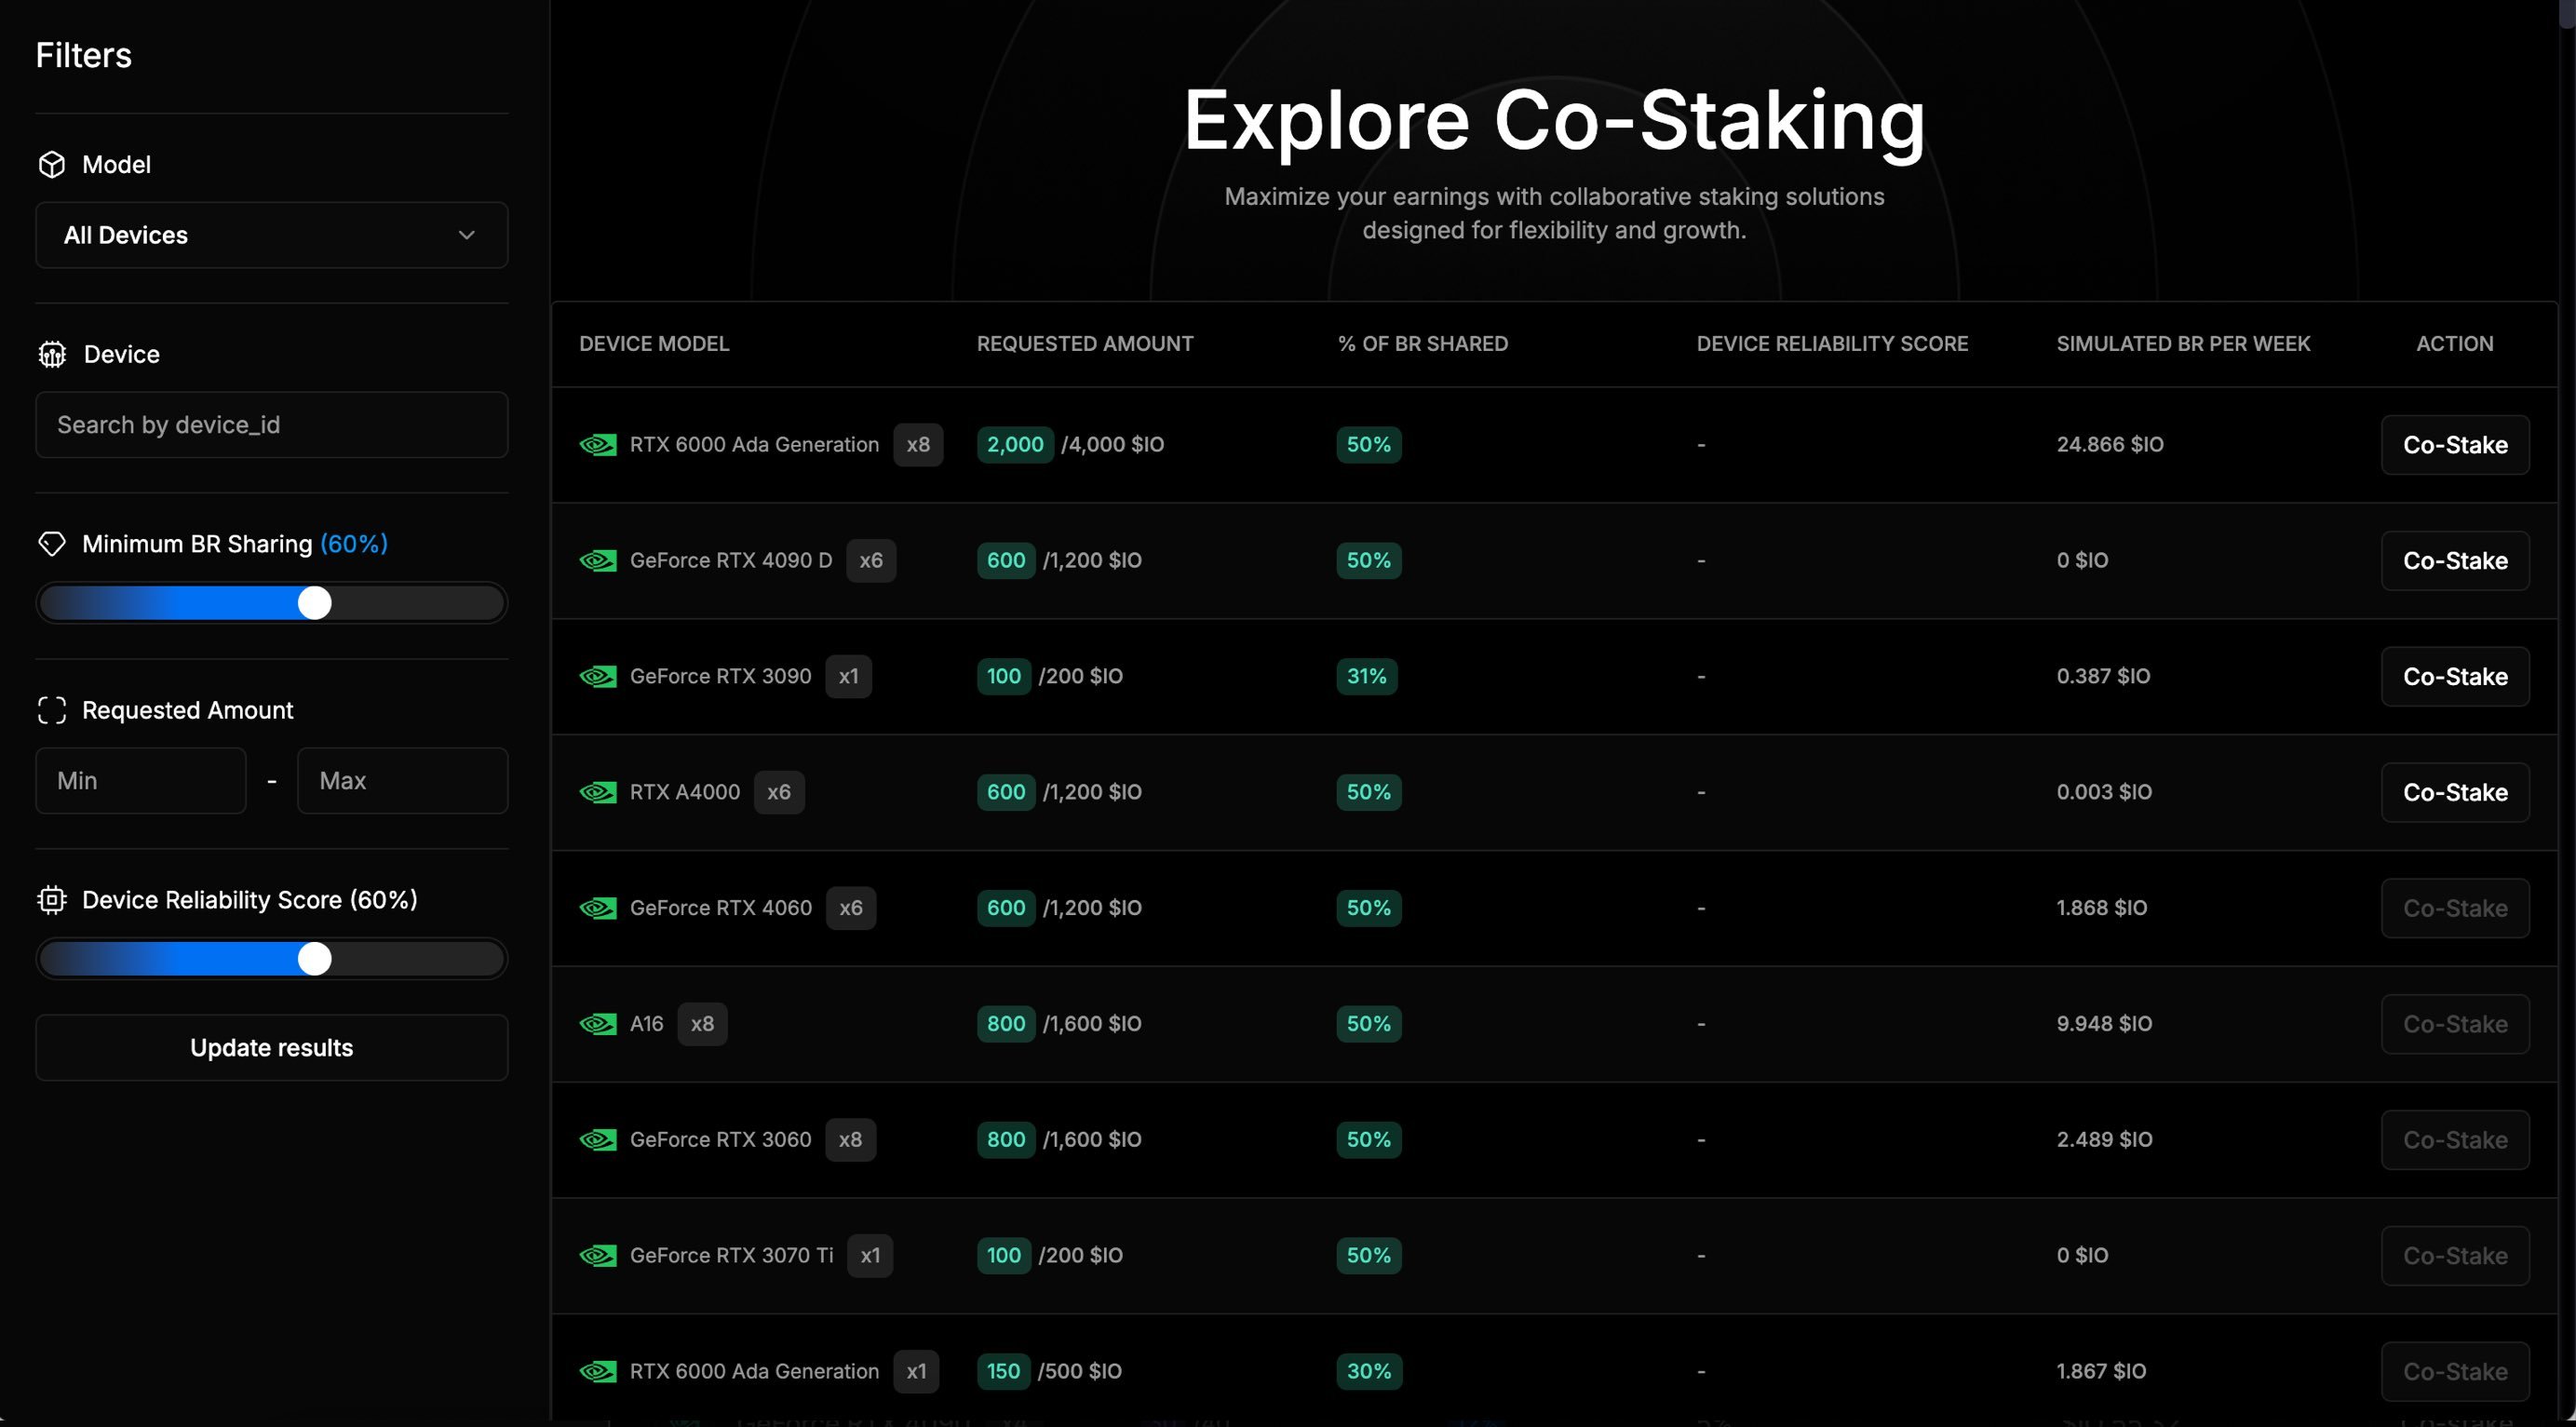Click the Device Reliability Score CPU icon

tap(52, 900)
